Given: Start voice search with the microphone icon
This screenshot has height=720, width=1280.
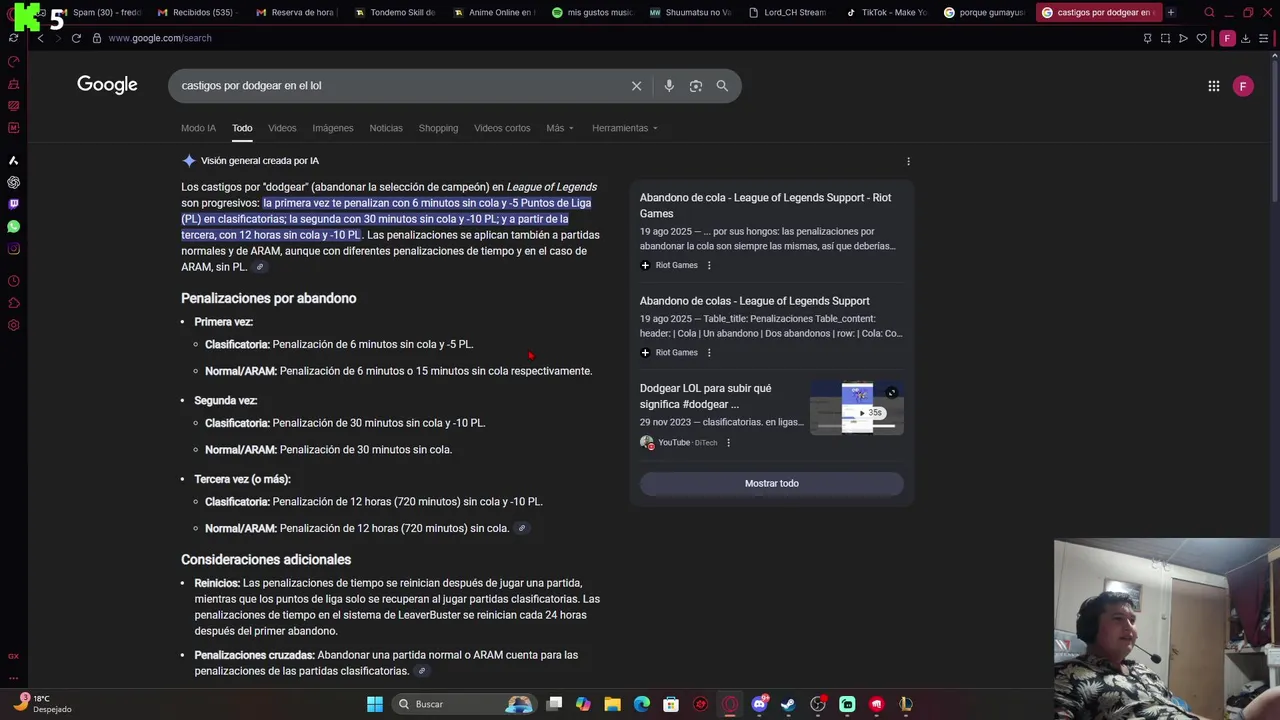Looking at the screenshot, I should [x=669, y=86].
